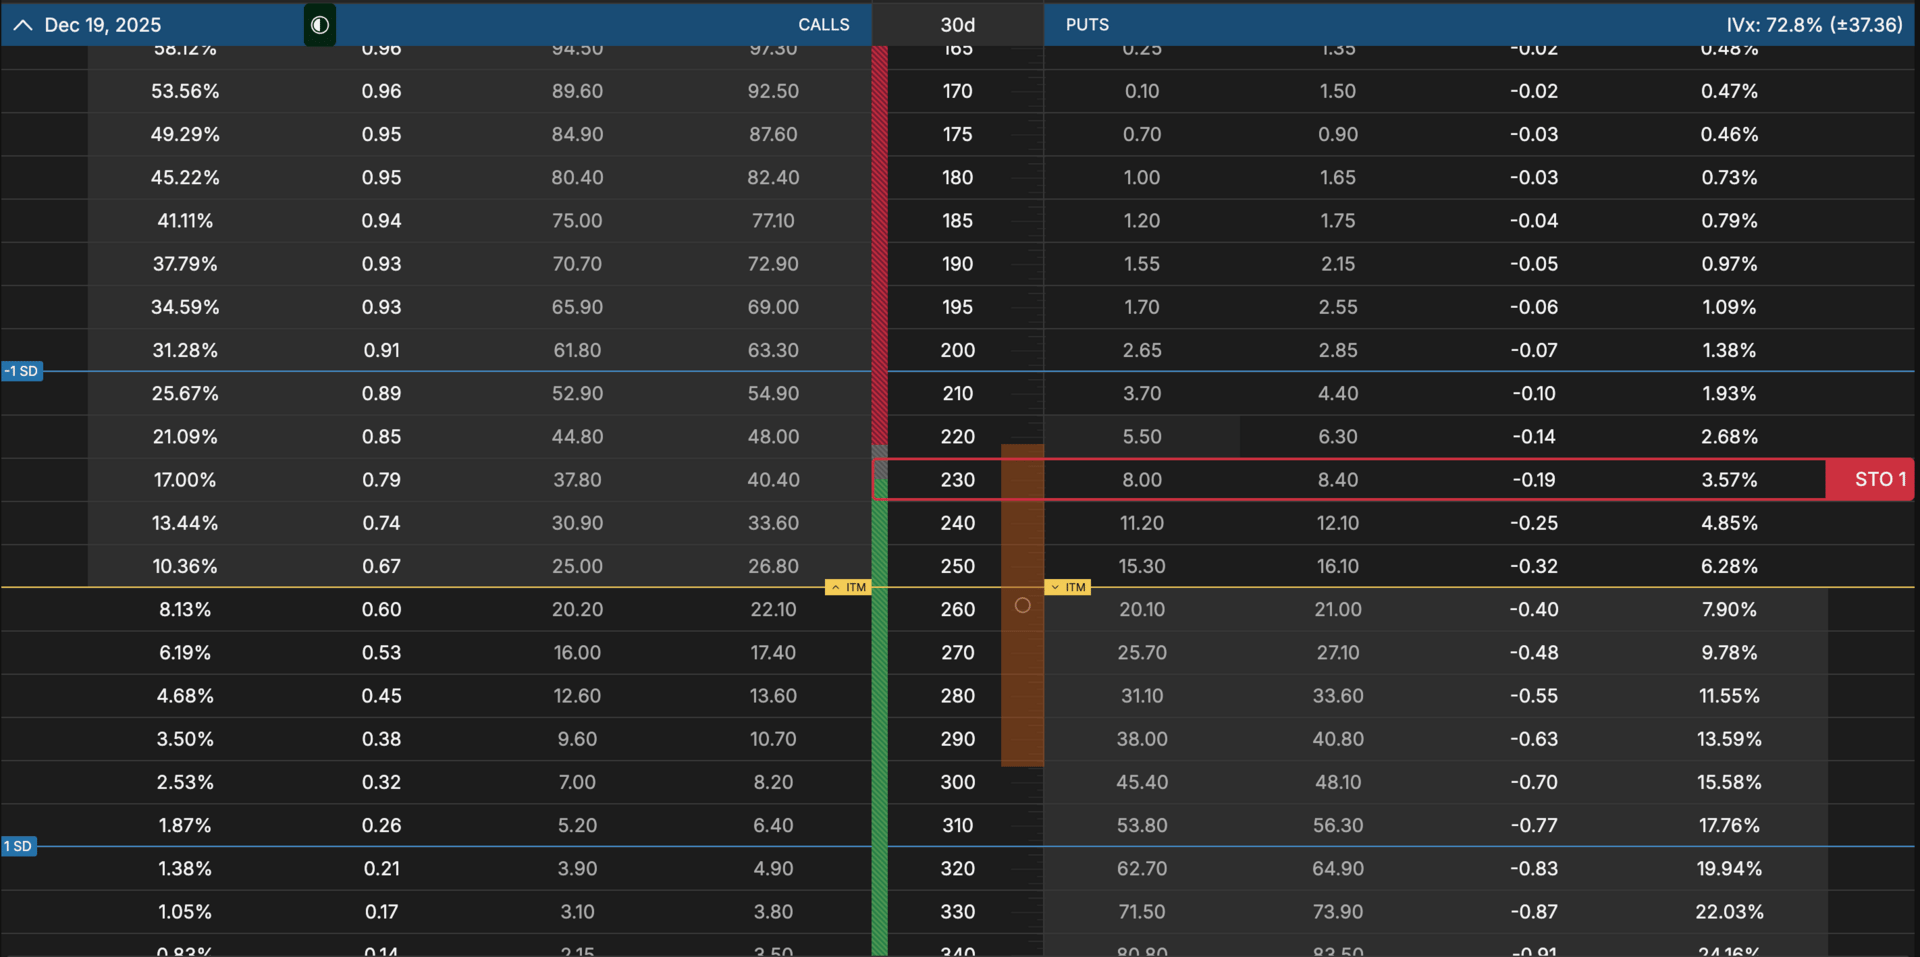The image size is (1920, 957).
Task: Click call ask 17.40 at strike 270
Action: (773, 653)
